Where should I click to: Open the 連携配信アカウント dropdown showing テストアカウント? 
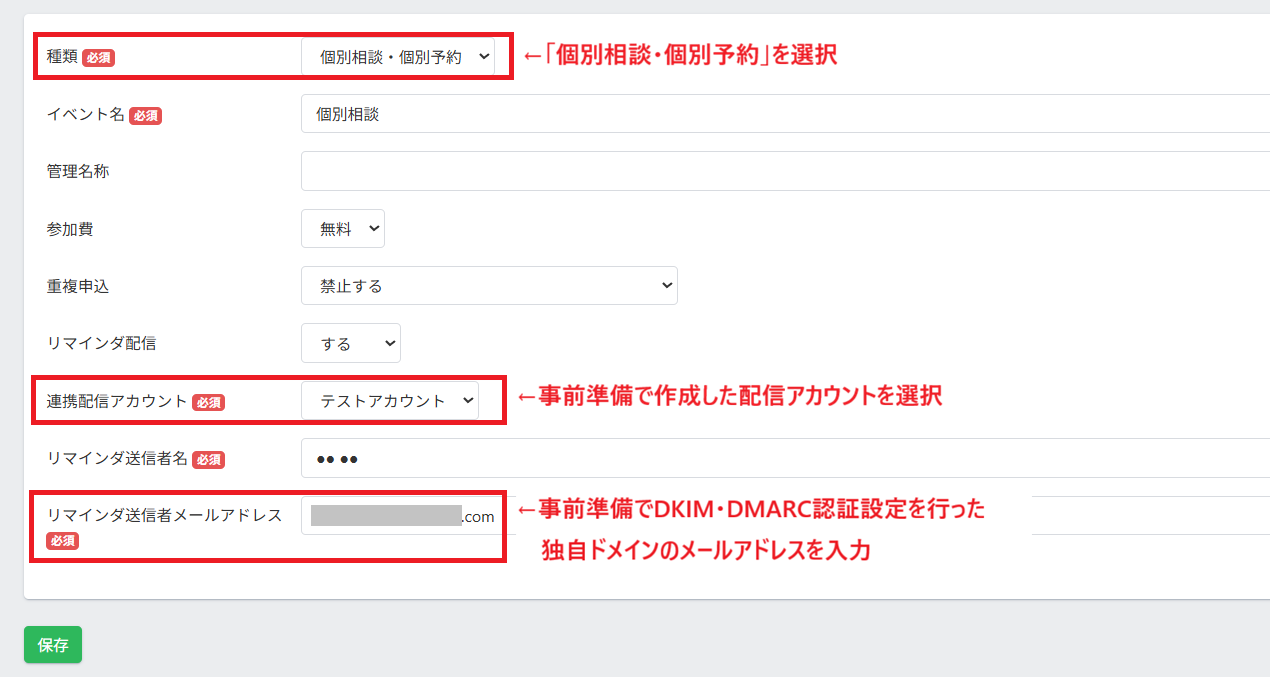tap(390, 401)
